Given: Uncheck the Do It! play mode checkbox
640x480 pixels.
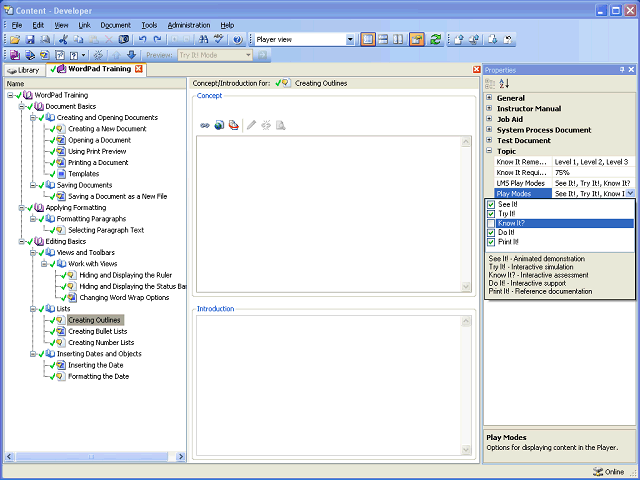Looking at the screenshot, I should (x=491, y=233).
